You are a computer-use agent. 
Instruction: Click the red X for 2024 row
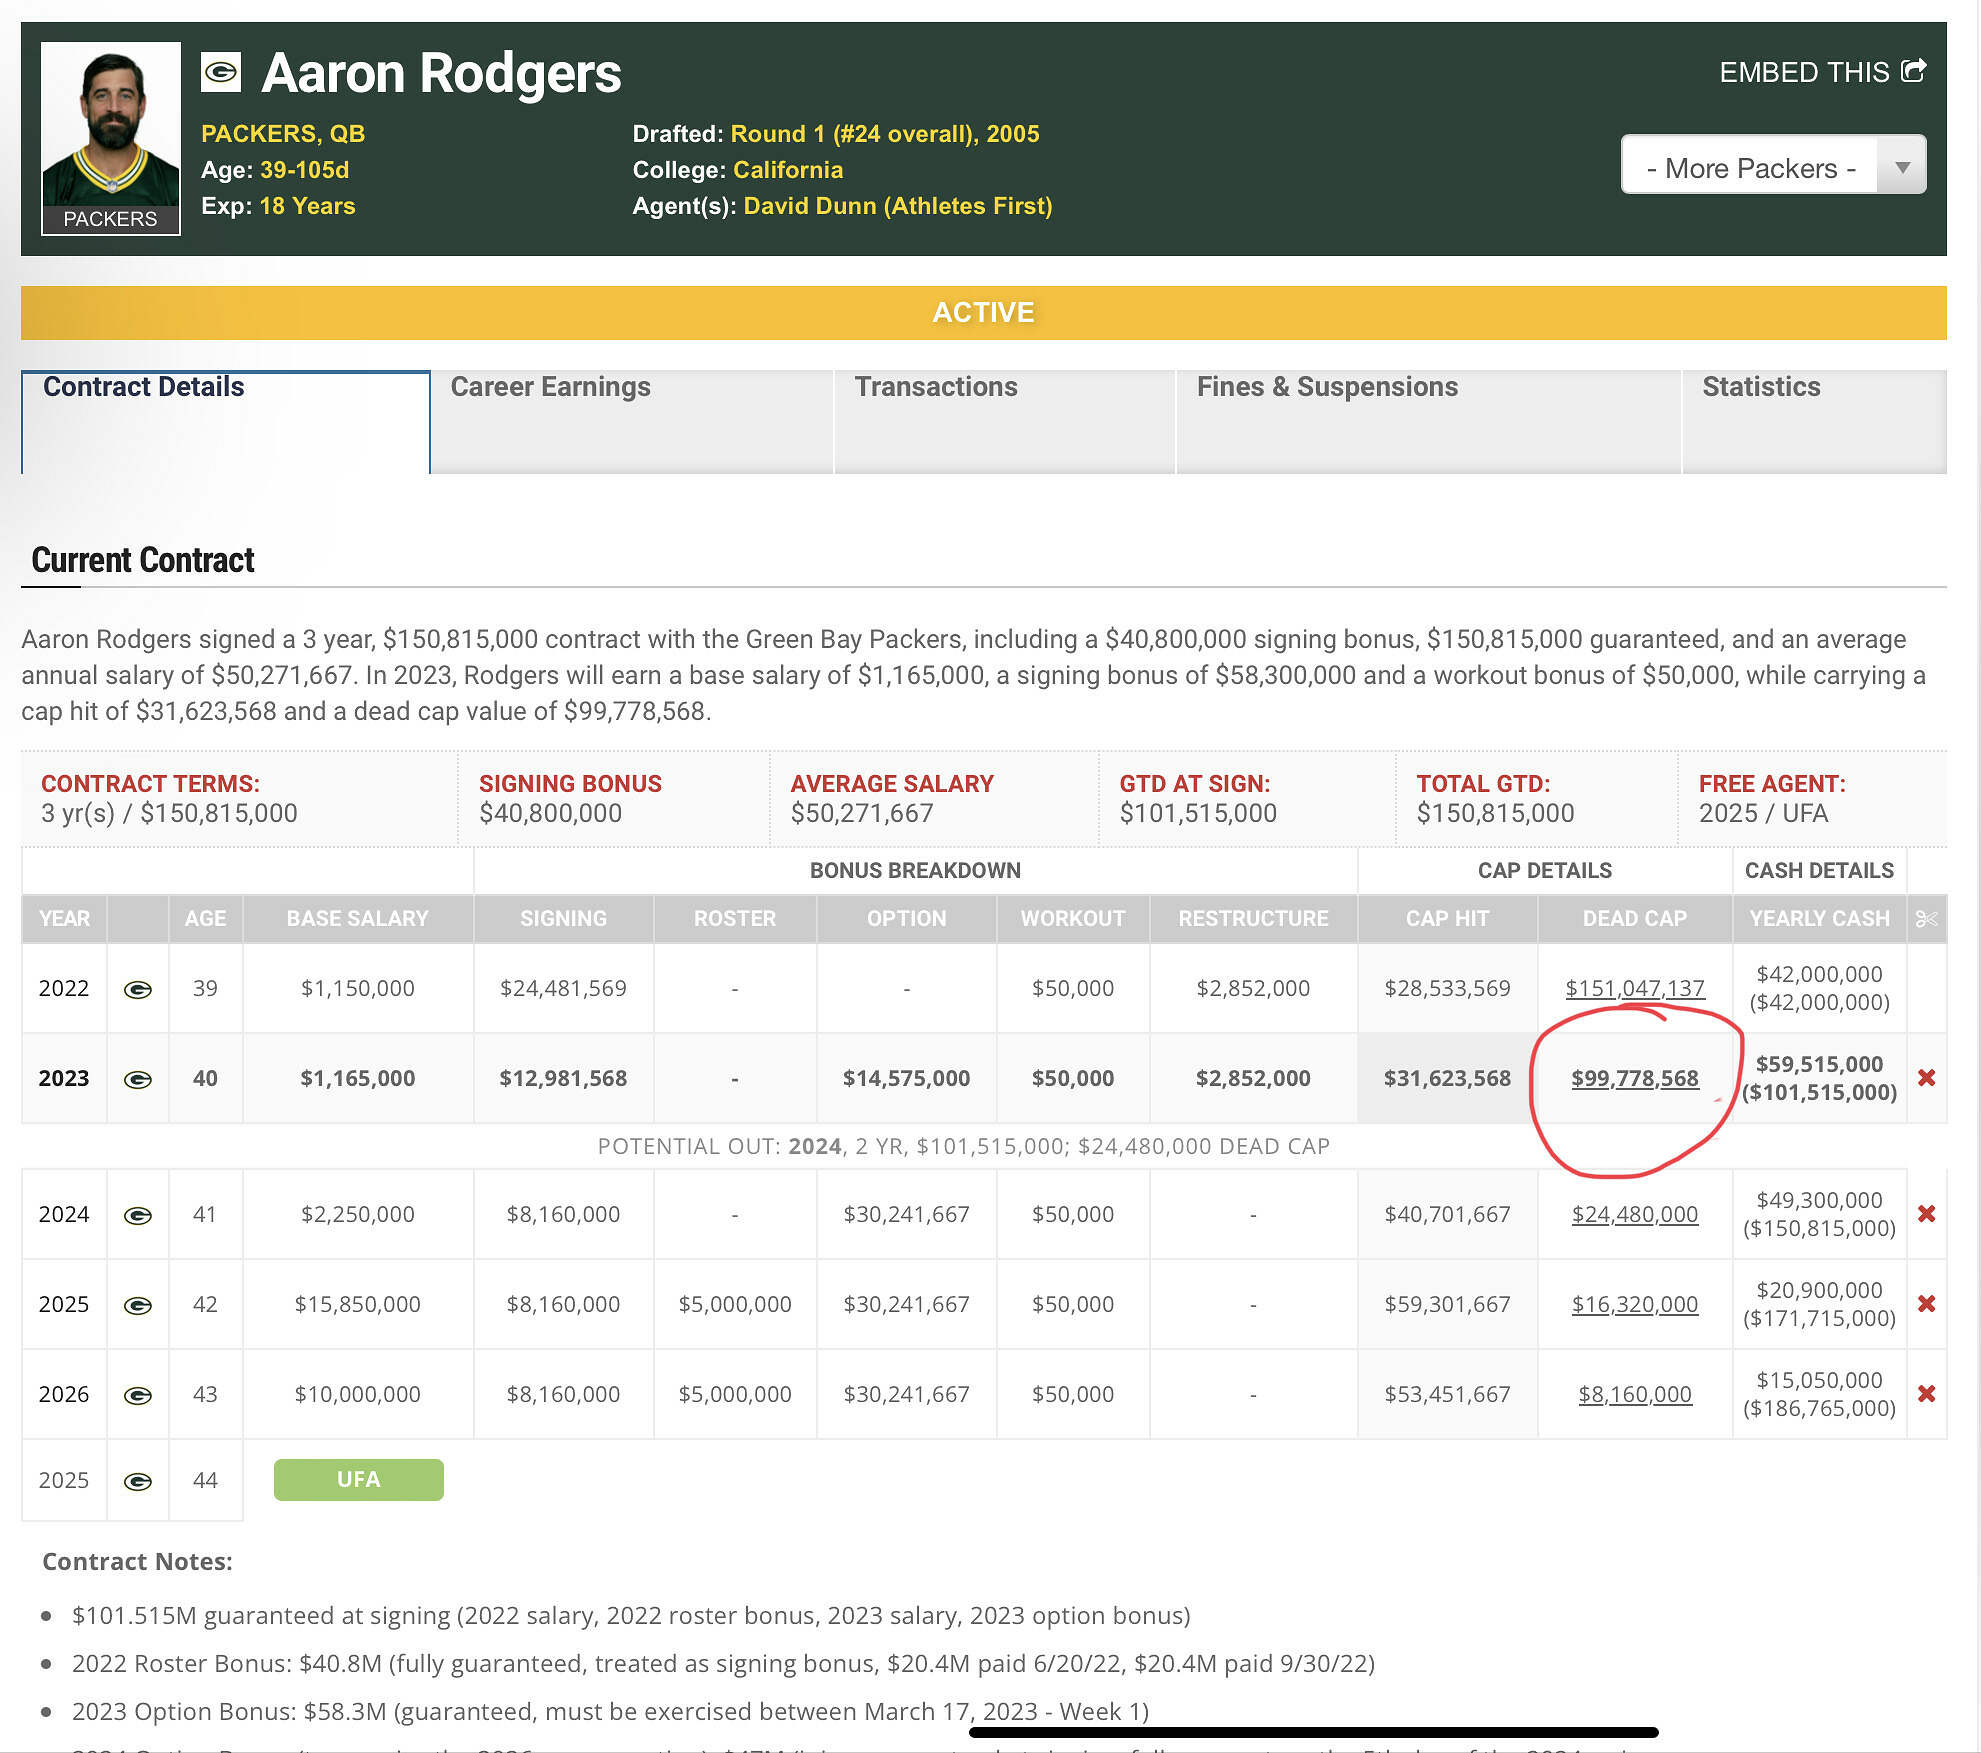pos(1926,1214)
